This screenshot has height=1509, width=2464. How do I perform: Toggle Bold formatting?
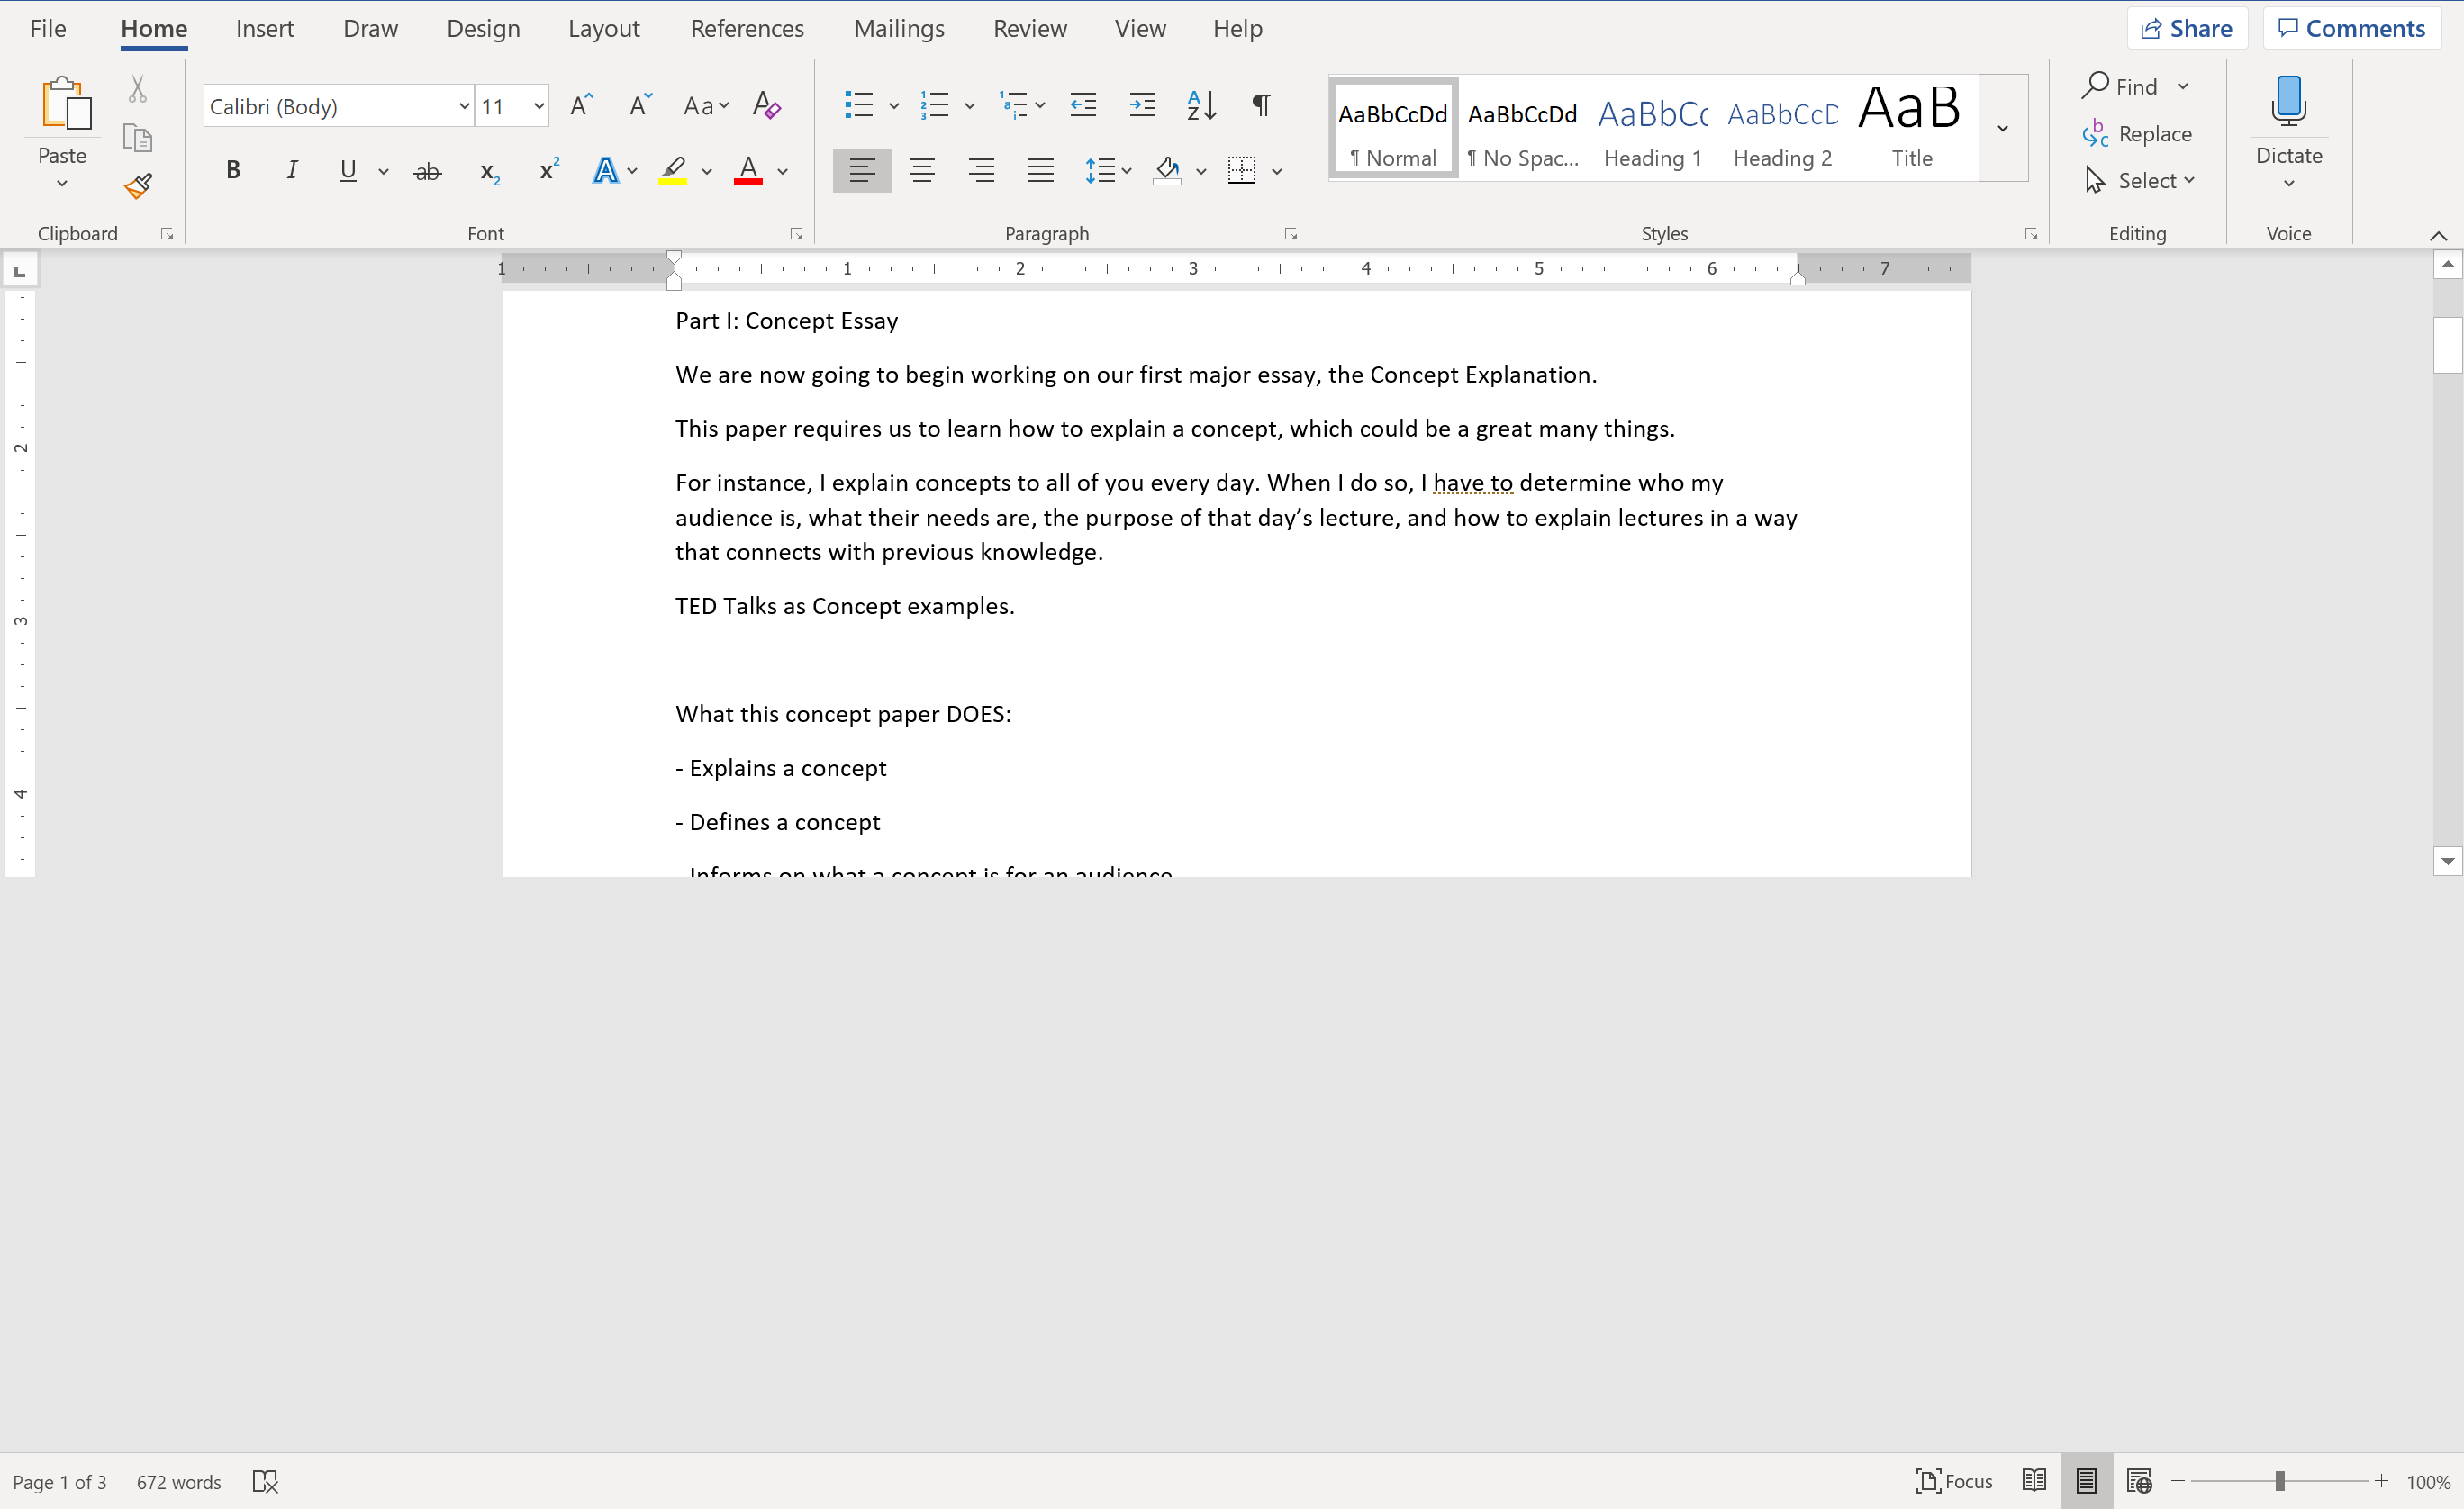pos(233,170)
